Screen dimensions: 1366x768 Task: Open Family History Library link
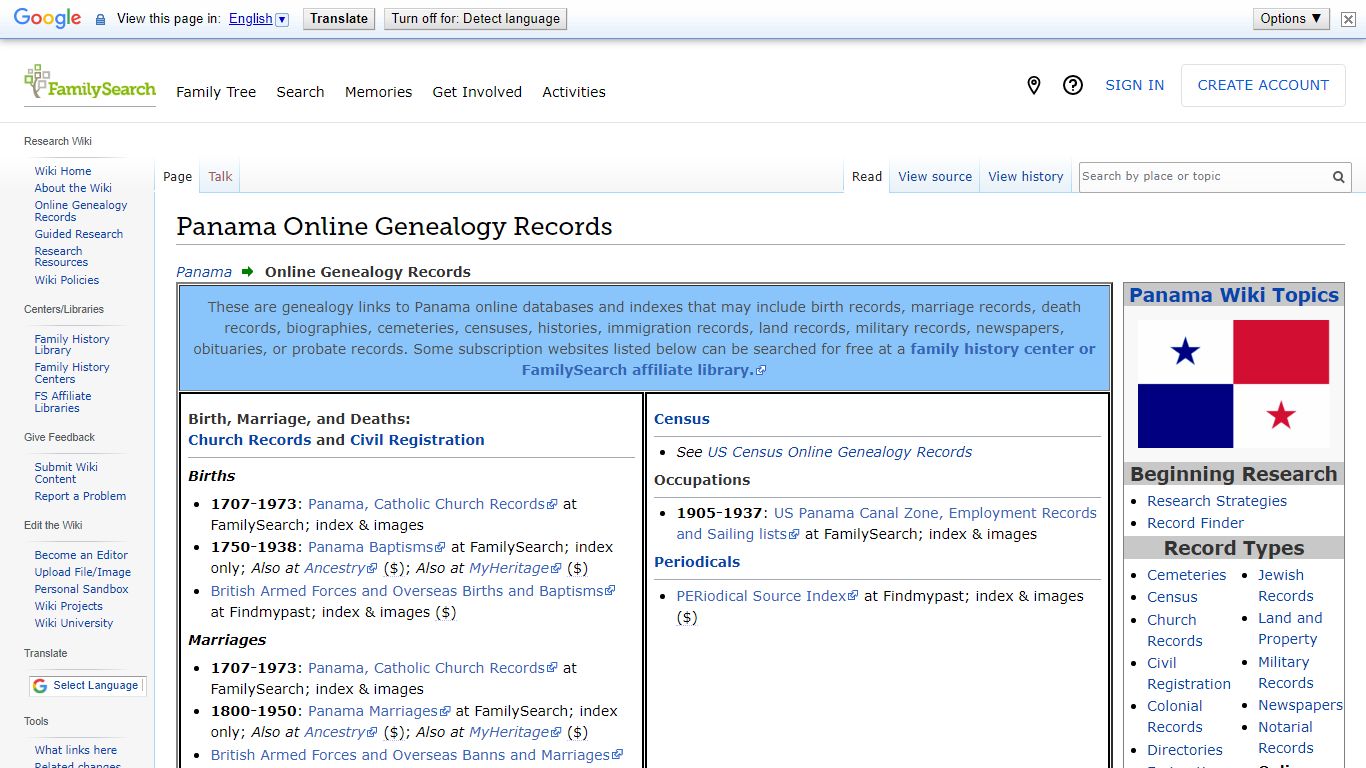click(72, 345)
